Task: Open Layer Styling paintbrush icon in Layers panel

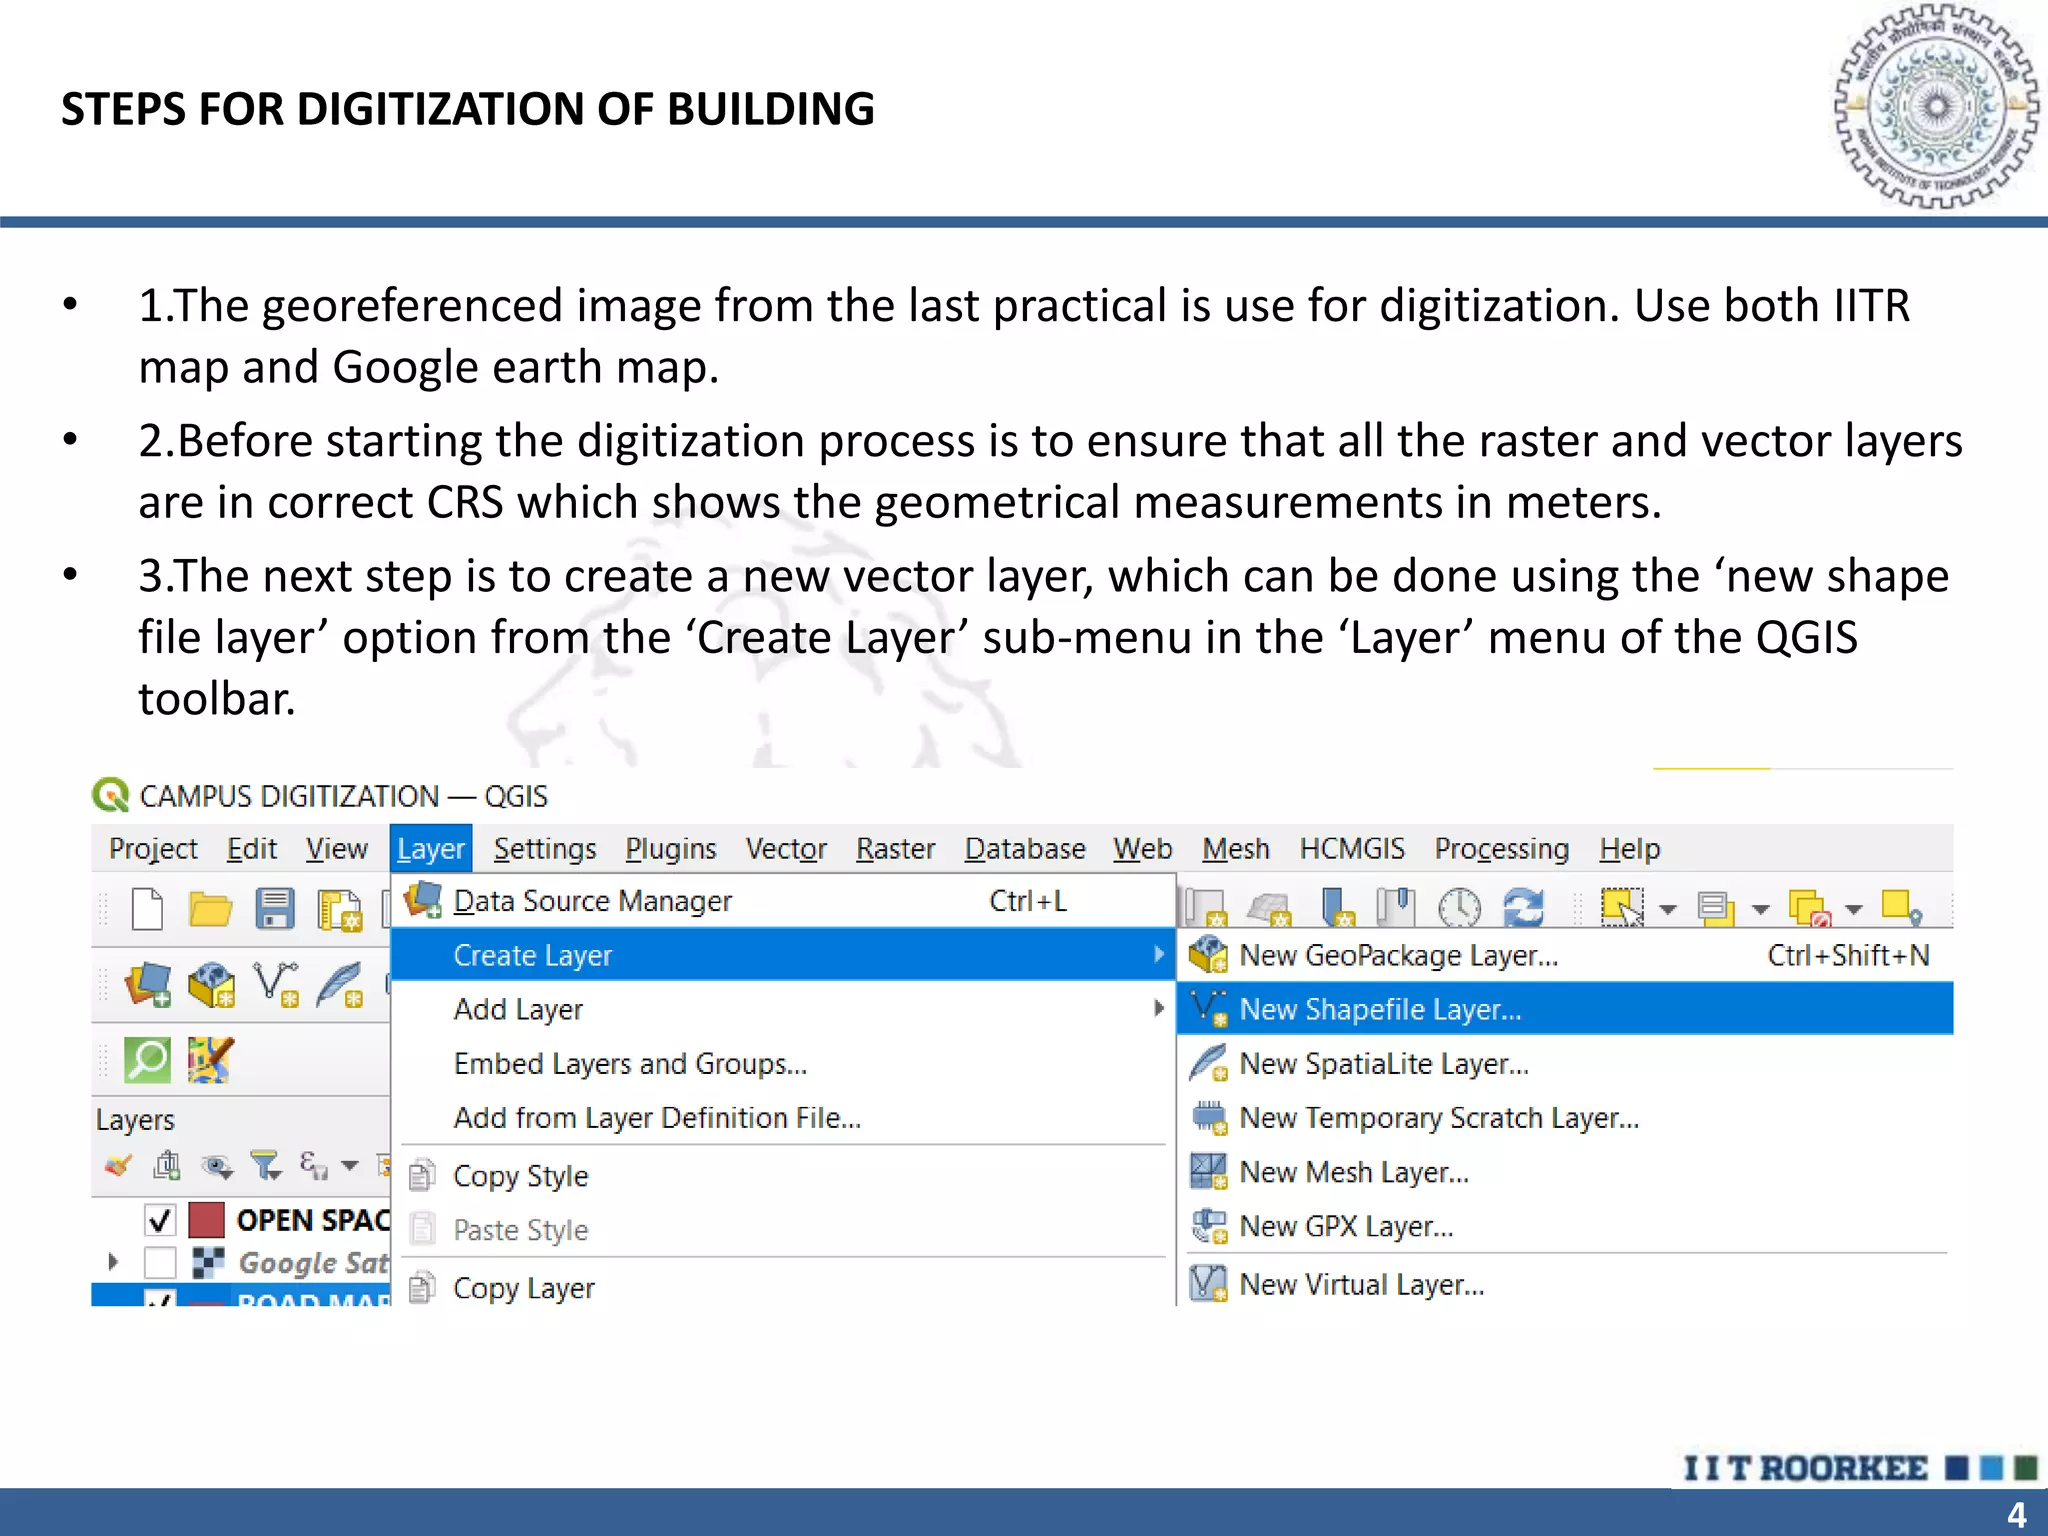Action: (x=118, y=1165)
